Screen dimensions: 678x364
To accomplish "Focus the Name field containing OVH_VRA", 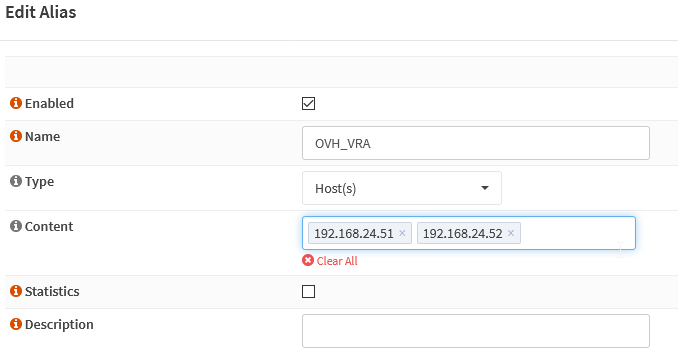I will click(476, 143).
